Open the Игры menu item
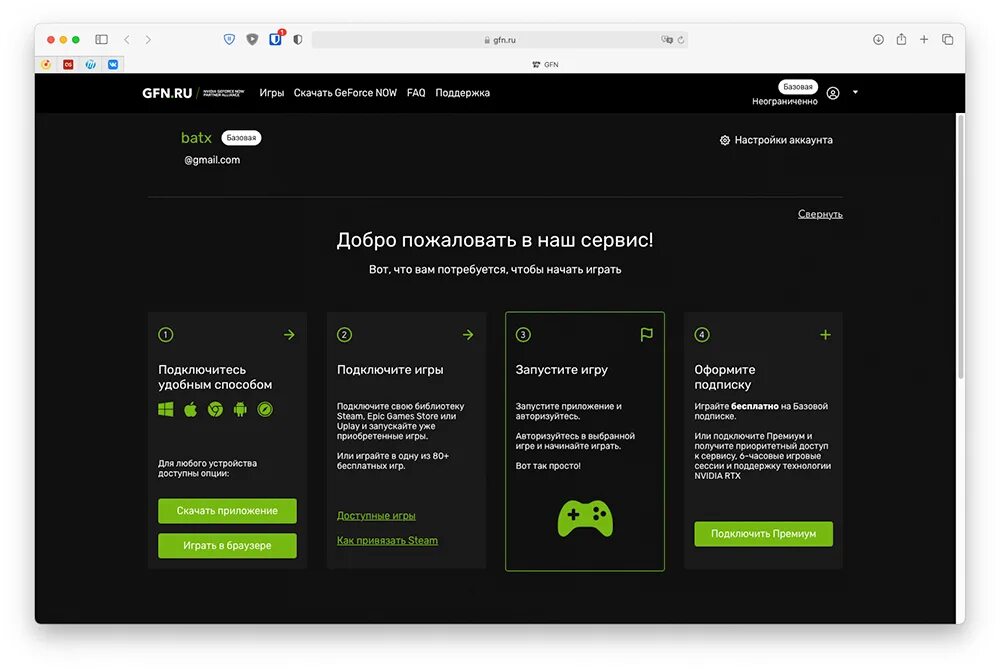Screen dimensions: 1000x670 tap(272, 93)
